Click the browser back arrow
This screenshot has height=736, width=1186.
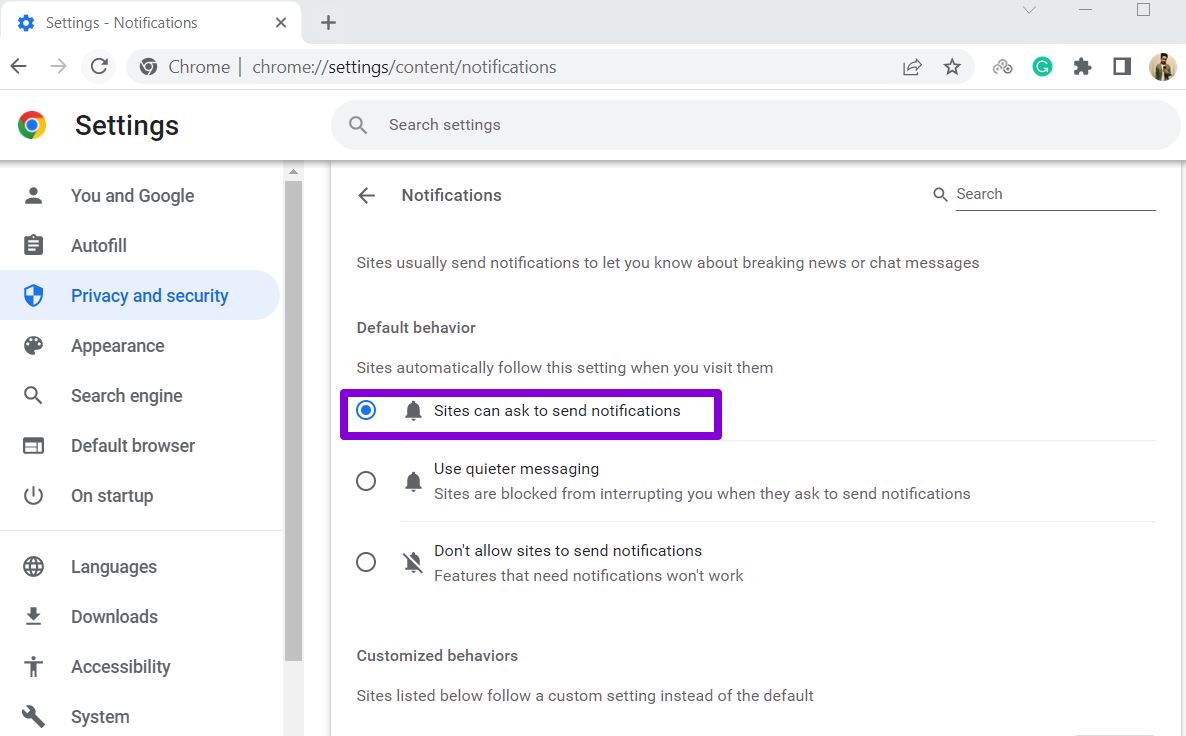pos(19,67)
